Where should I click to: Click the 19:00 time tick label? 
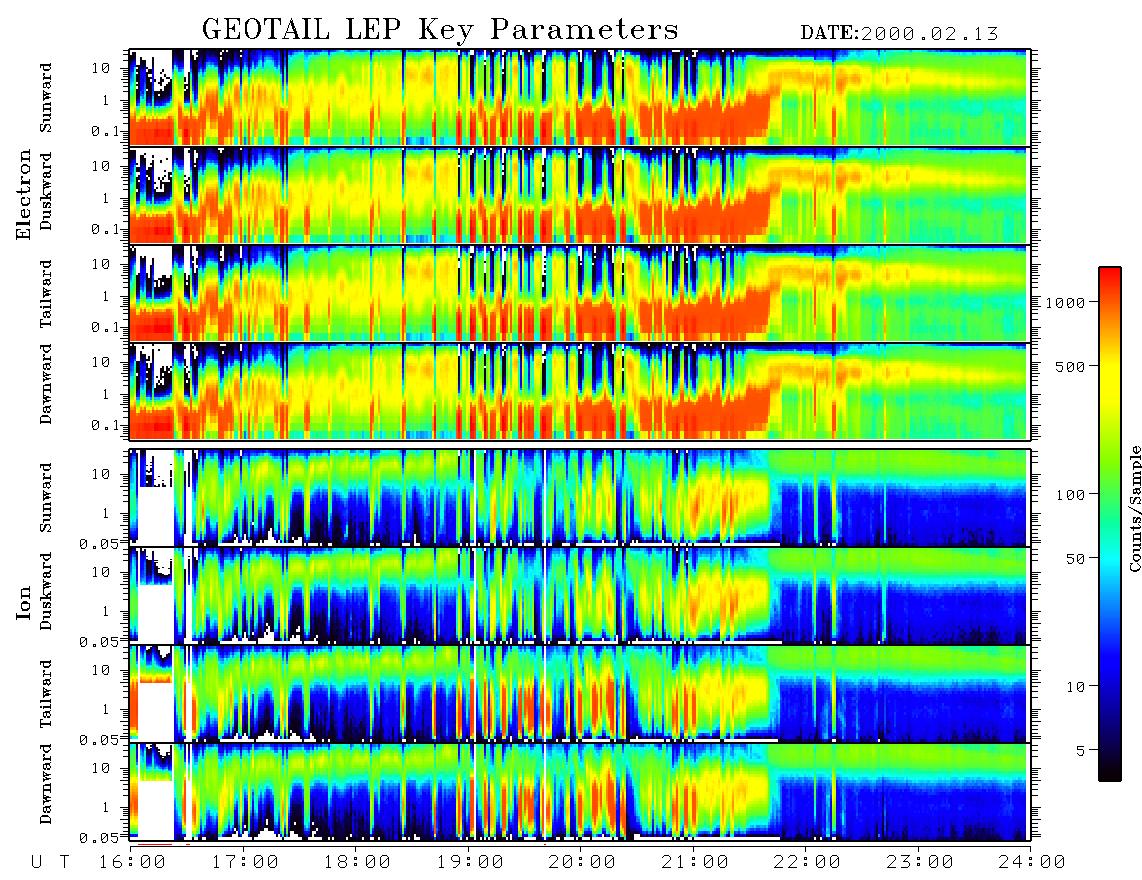pos(470,863)
